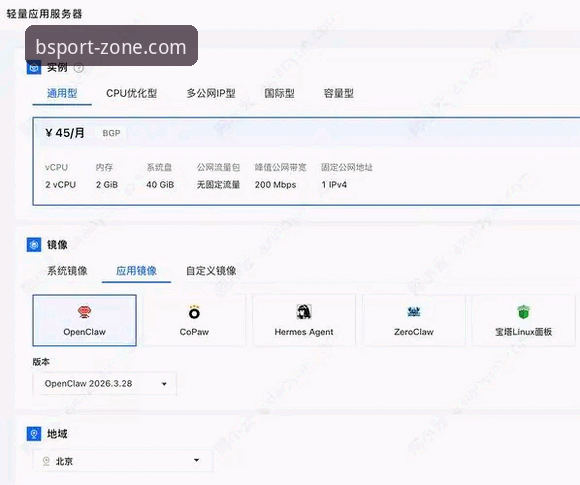Switch to the 通用型 tab
Screen dimensions: 580x485
(62, 93)
